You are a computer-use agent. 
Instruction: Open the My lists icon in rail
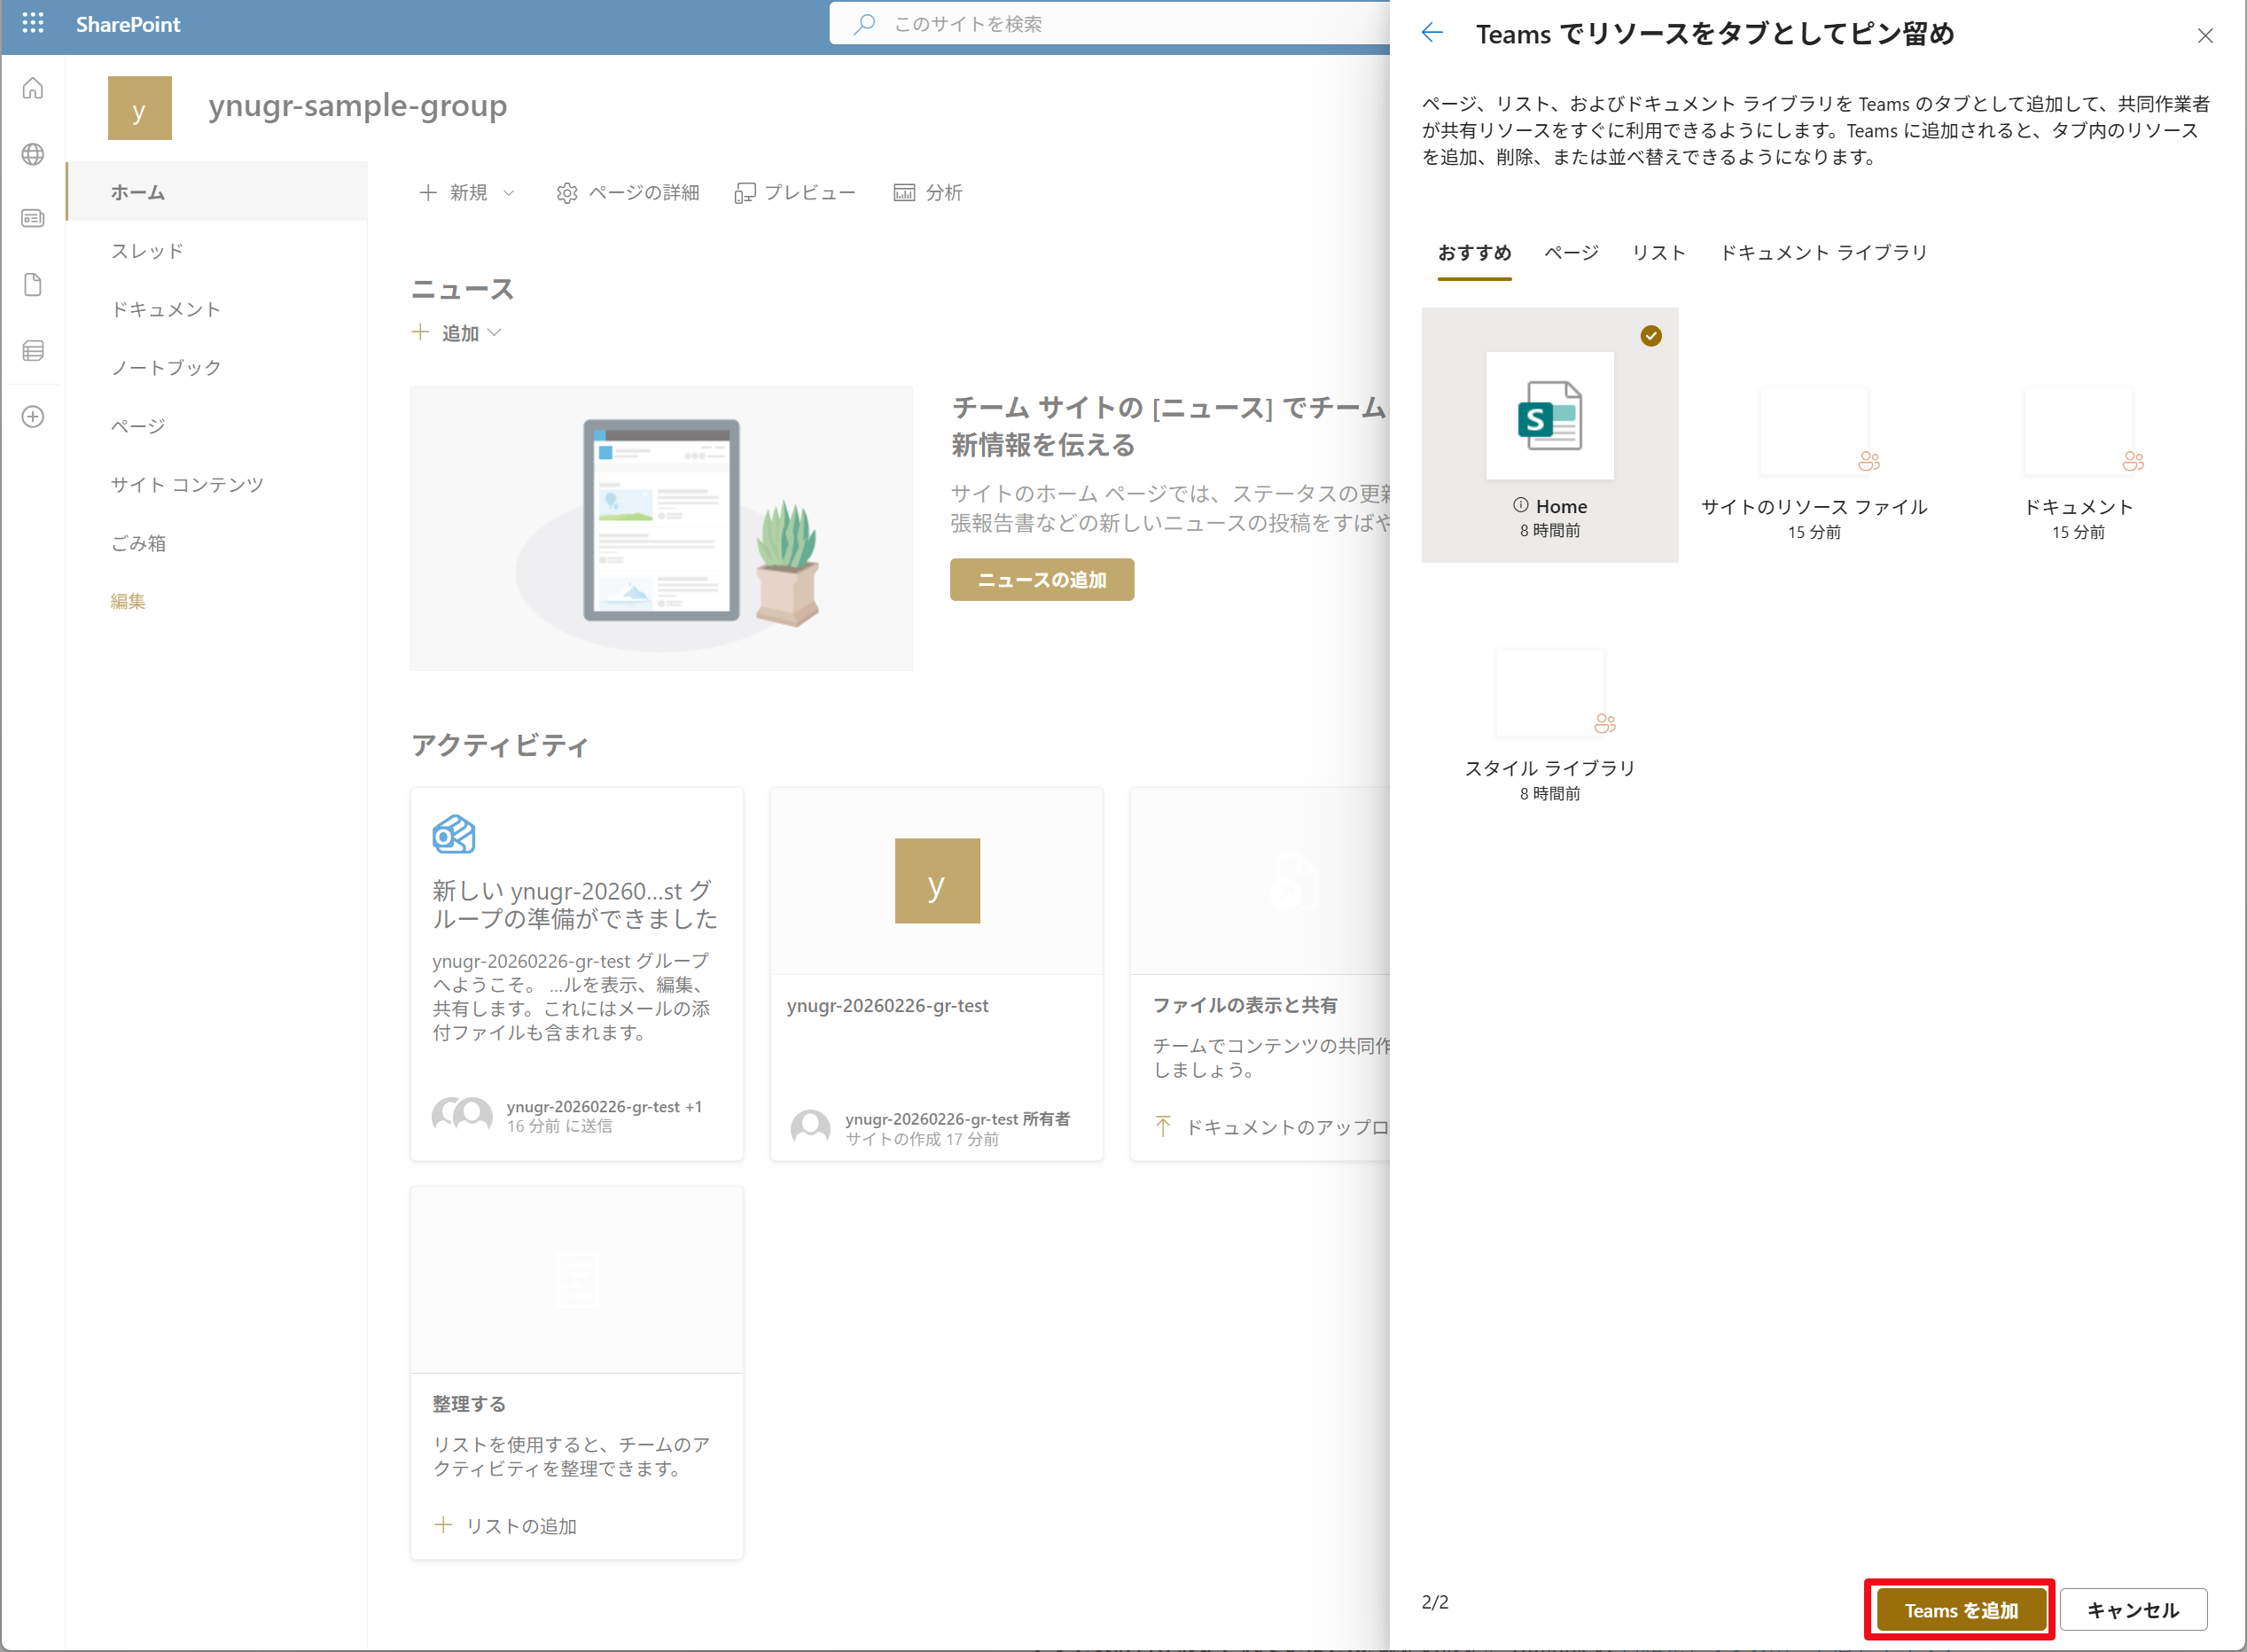pyautogui.click(x=33, y=351)
